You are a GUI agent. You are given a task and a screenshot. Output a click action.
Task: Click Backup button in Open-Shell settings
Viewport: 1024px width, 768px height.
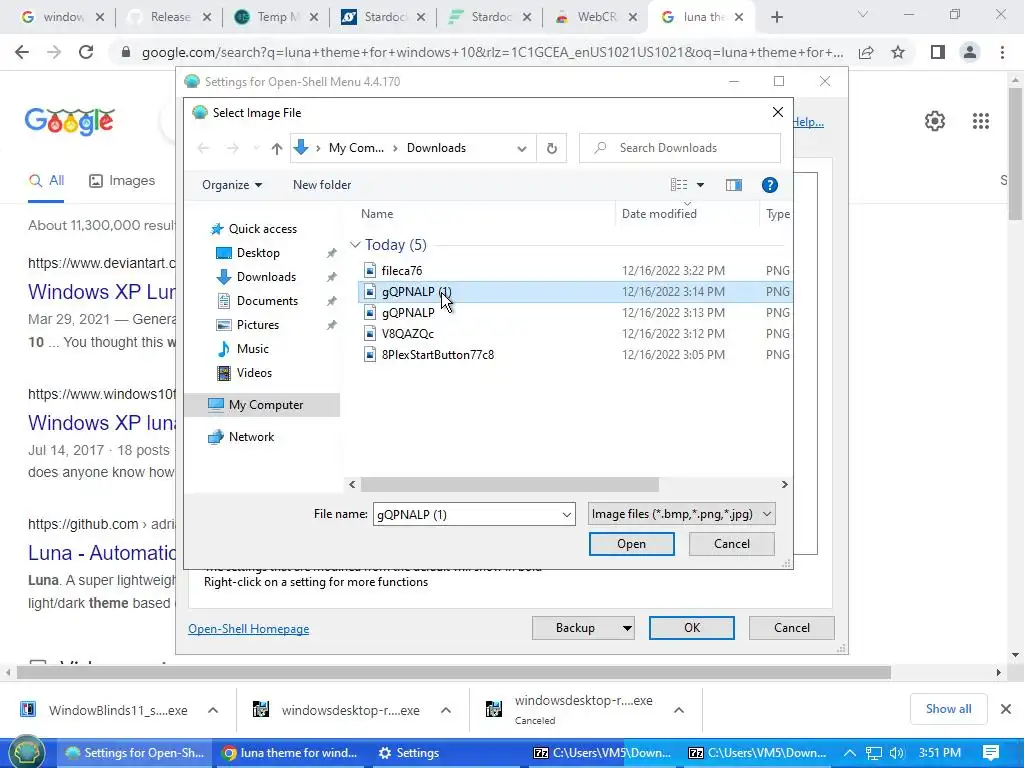coord(575,628)
